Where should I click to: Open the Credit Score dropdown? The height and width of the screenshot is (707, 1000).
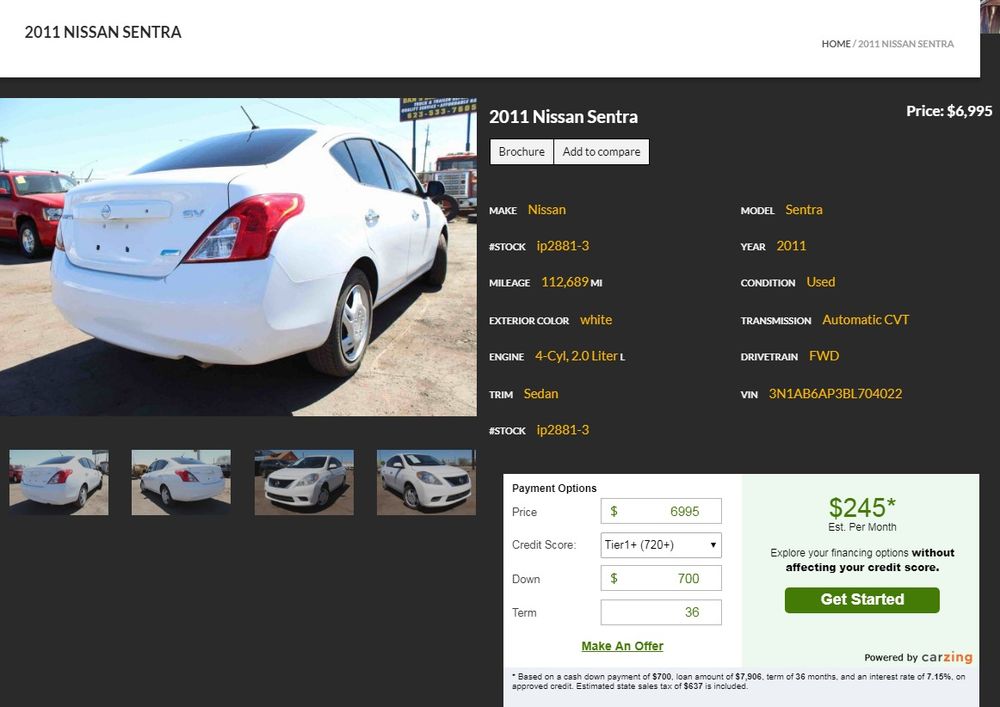661,545
